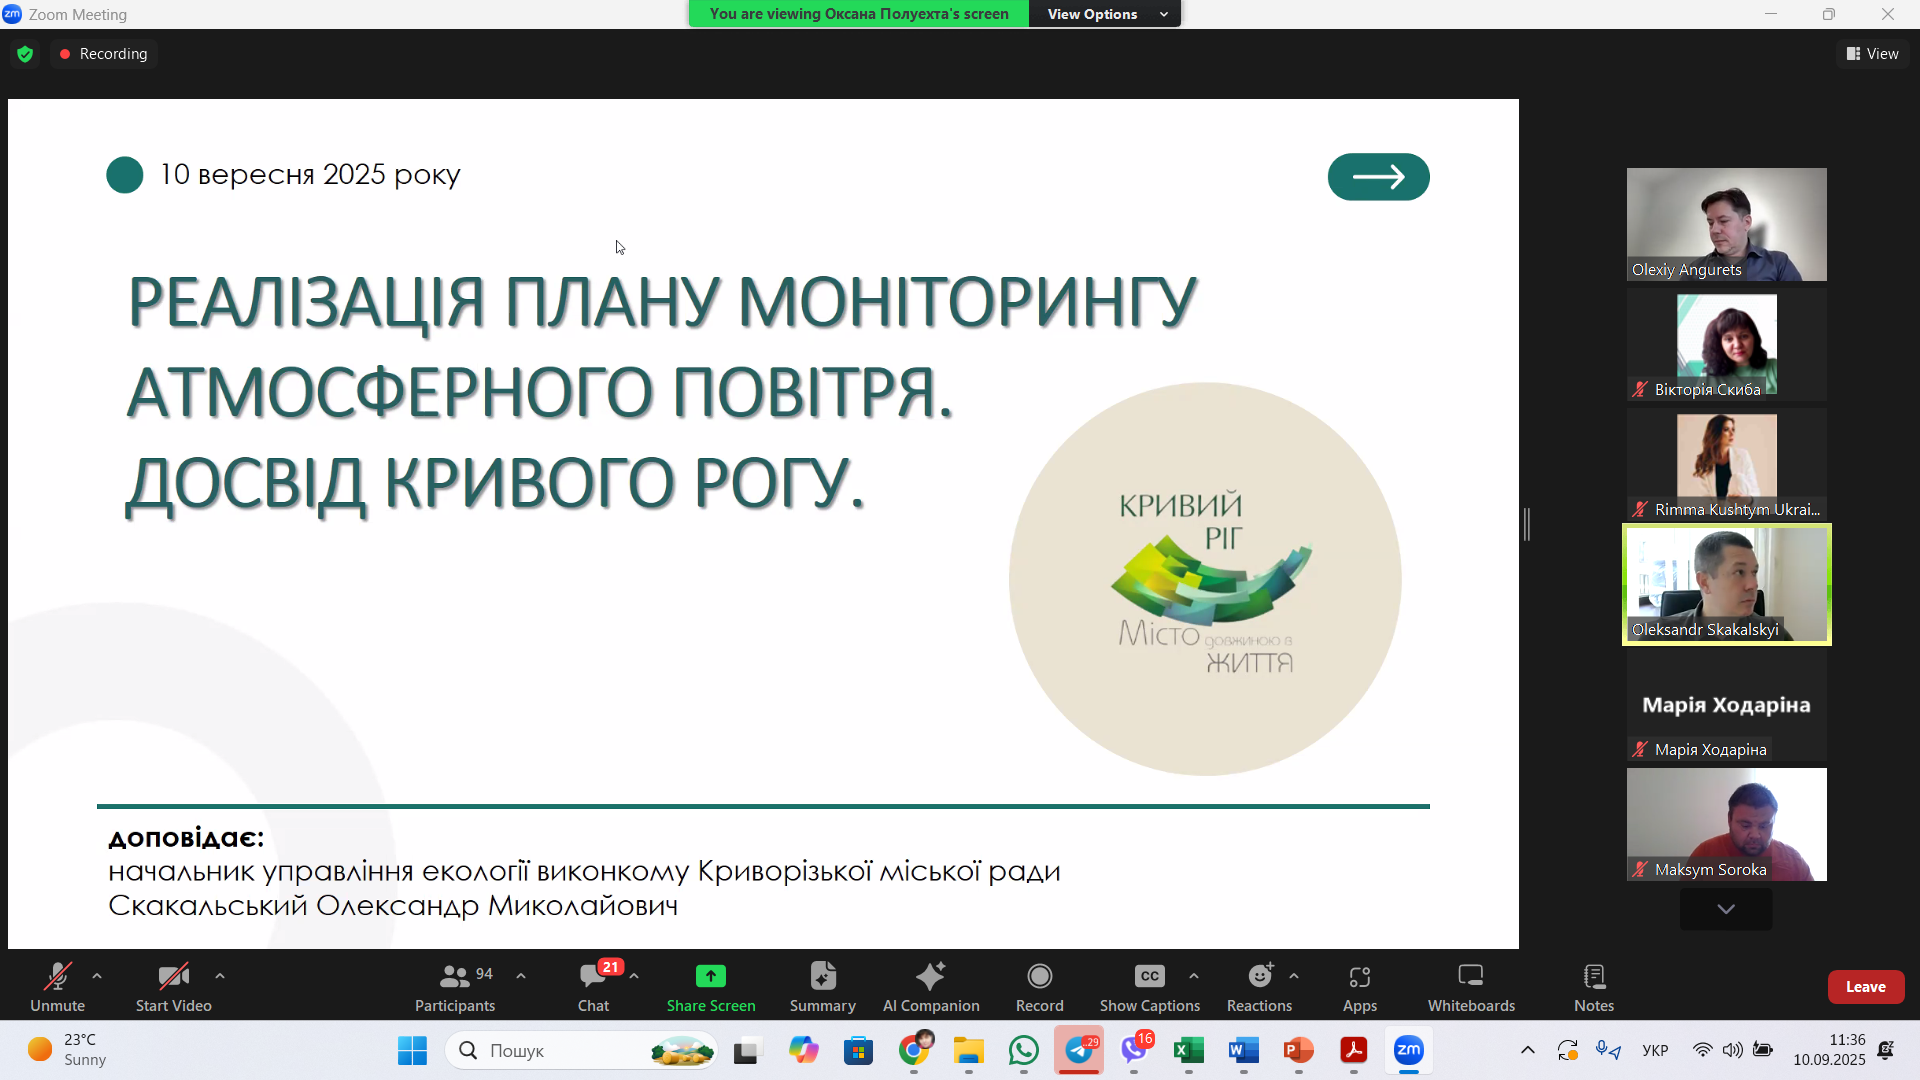Expand more participant videos below Maksym Soroka
The height and width of the screenshot is (1080, 1920).
tap(1725, 909)
